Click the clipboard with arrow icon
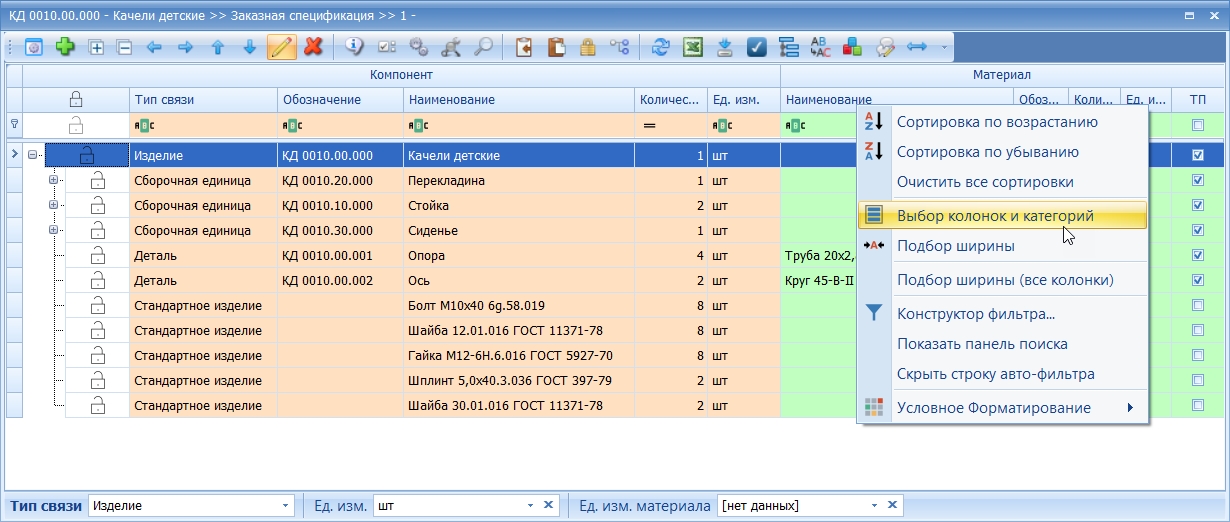The width and height of the screenshot is (1230, 522). click(x=523, y=47)
